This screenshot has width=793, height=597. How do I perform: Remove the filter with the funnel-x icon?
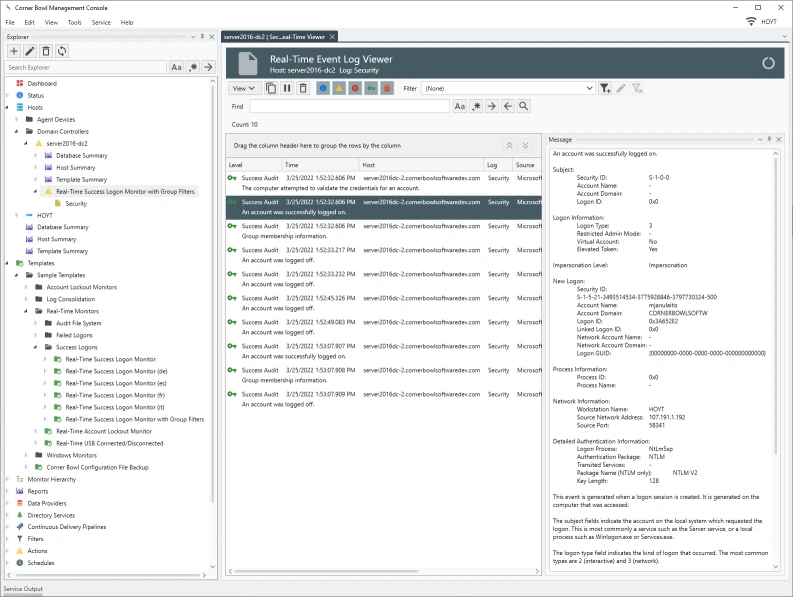[x=637, y=89]
